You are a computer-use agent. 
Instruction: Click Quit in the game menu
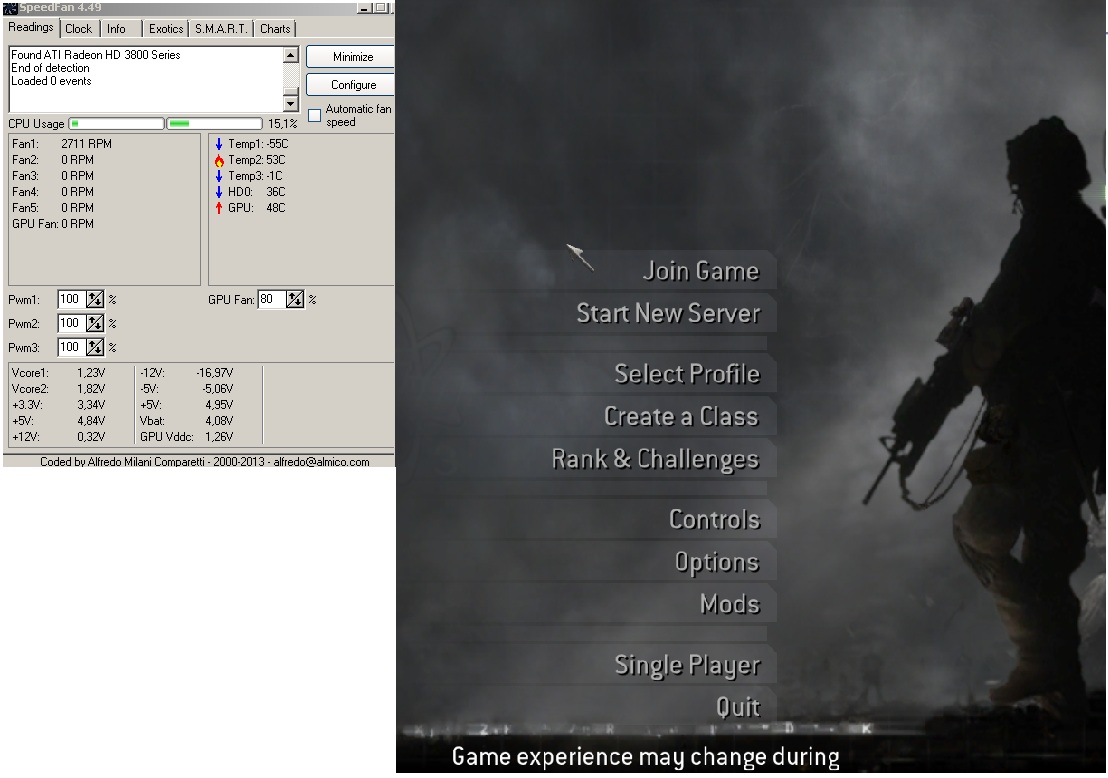738,707
